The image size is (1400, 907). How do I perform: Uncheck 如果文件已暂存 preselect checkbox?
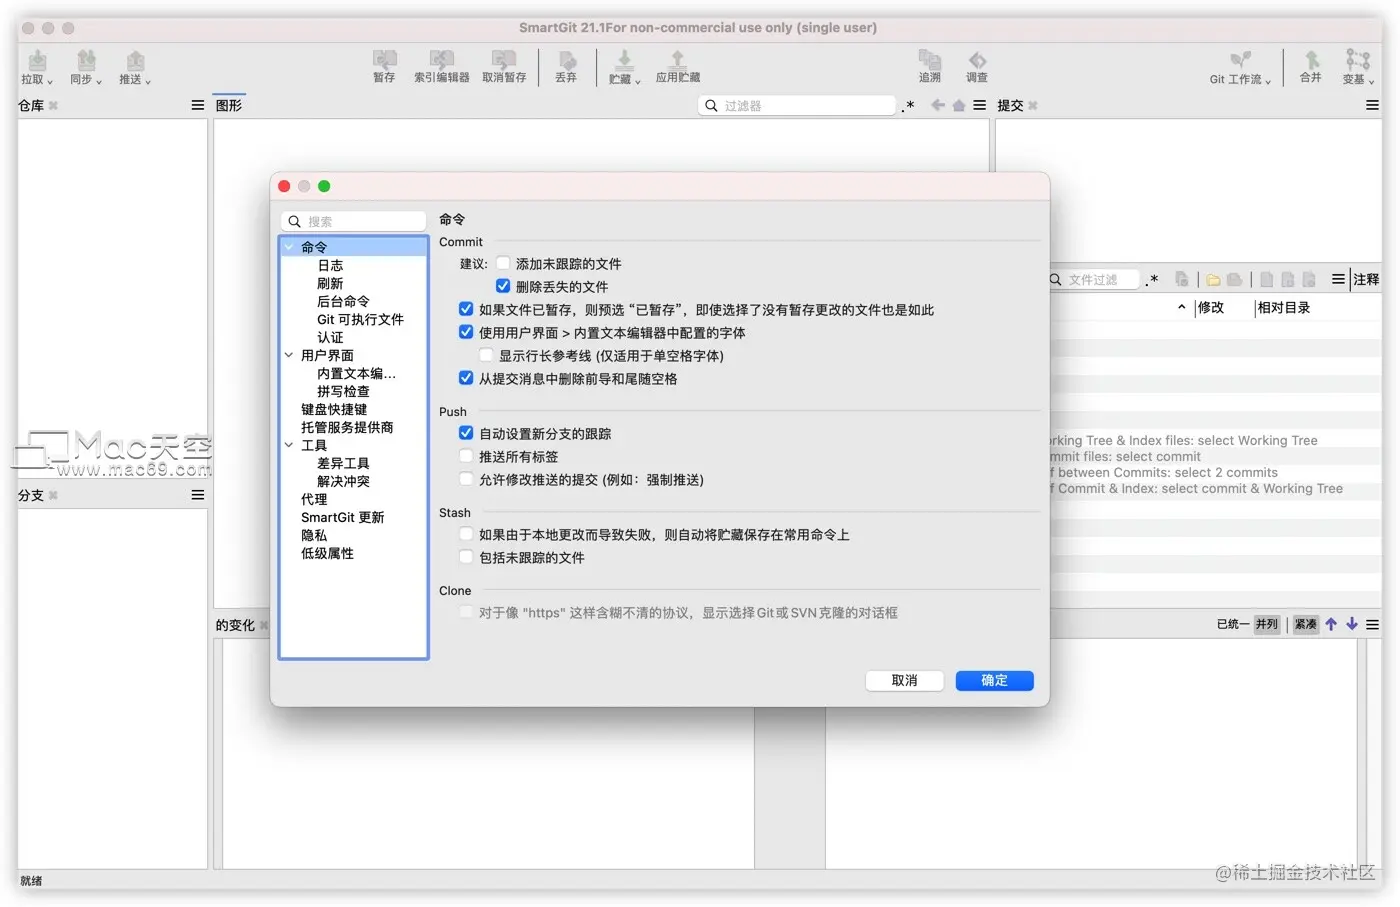coord(466,309)
